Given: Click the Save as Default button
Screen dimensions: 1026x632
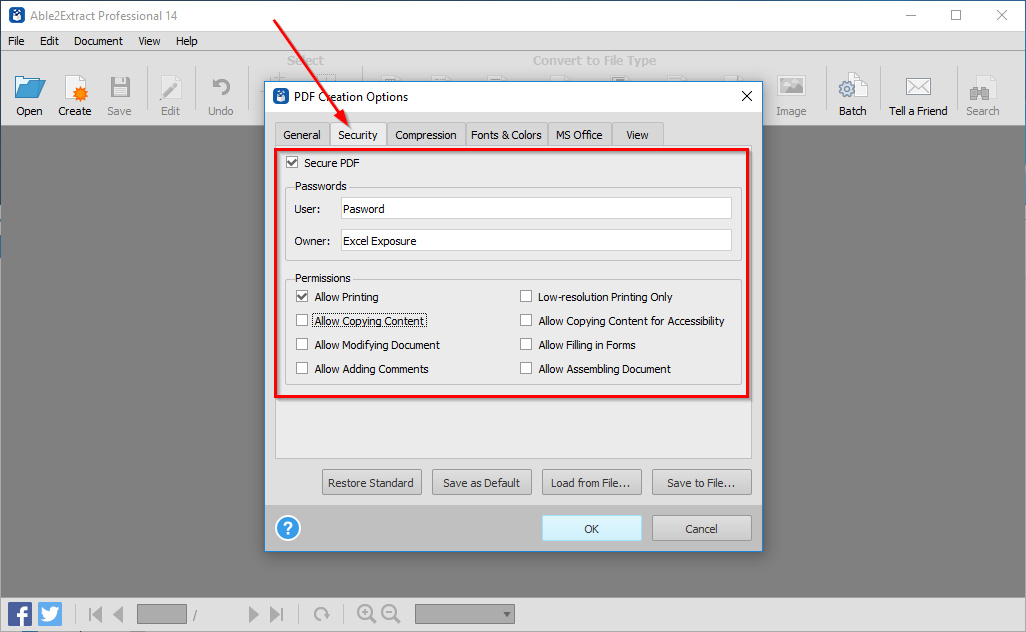Looking at the screenshot, I should pos(482,483).
